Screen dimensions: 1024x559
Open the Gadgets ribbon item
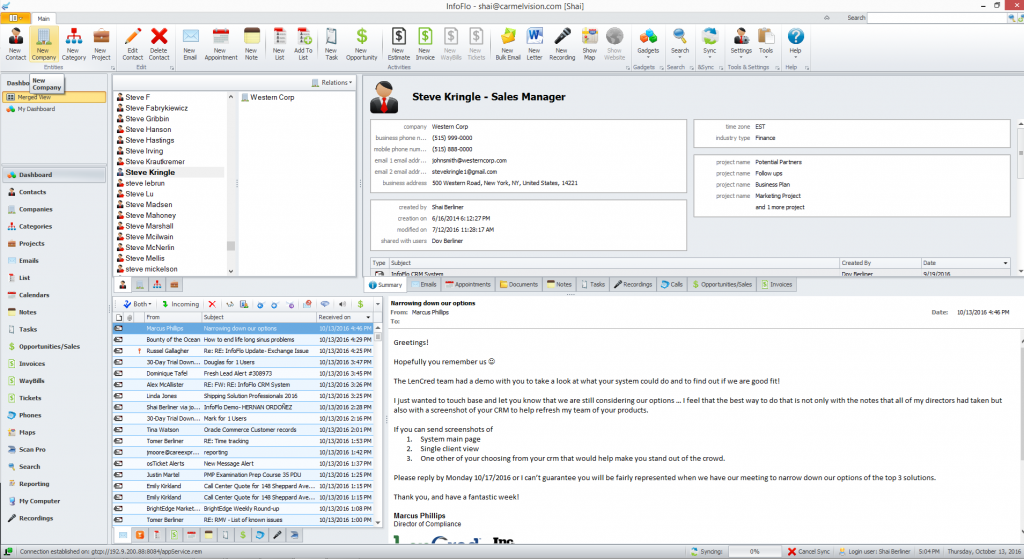(648, 44)
